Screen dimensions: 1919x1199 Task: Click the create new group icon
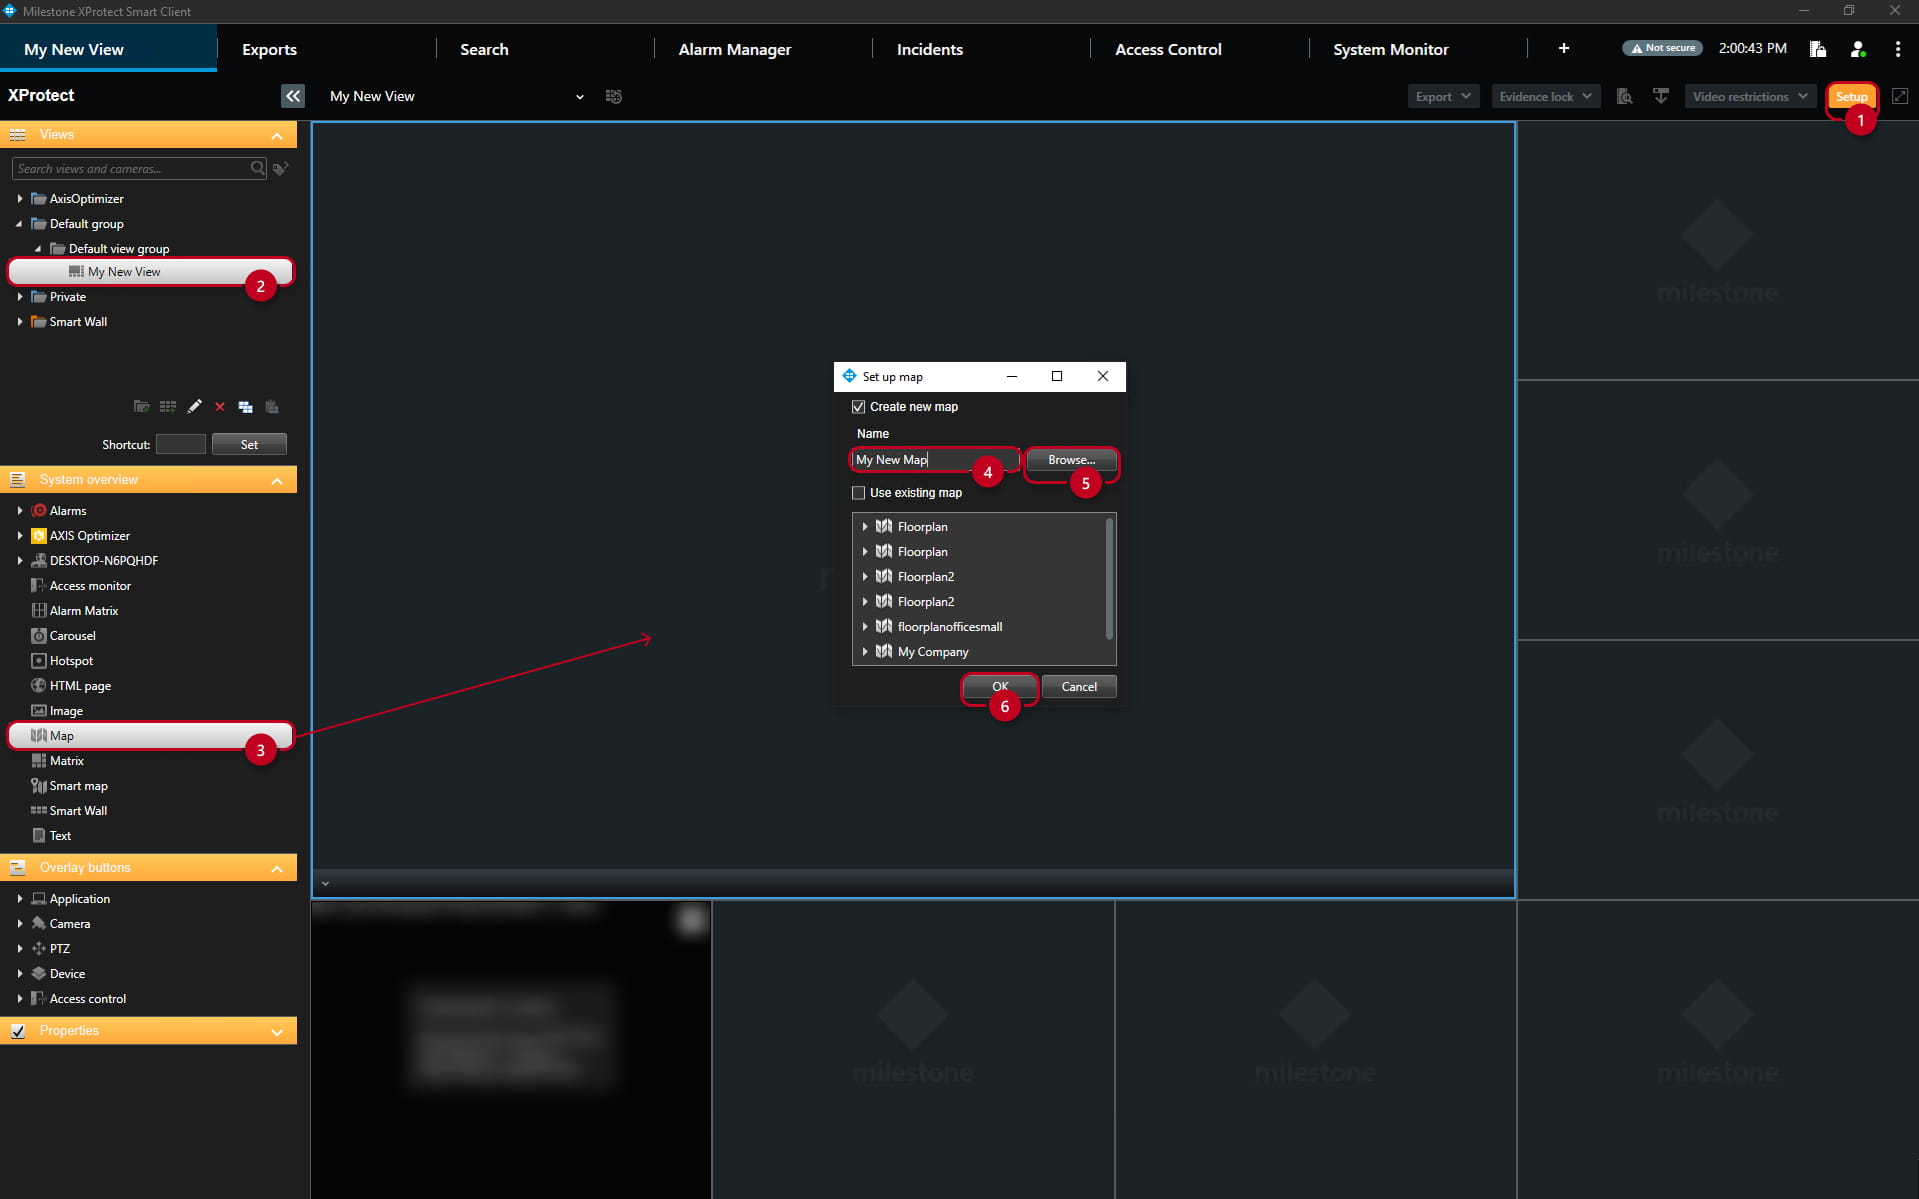coord(142,407)
